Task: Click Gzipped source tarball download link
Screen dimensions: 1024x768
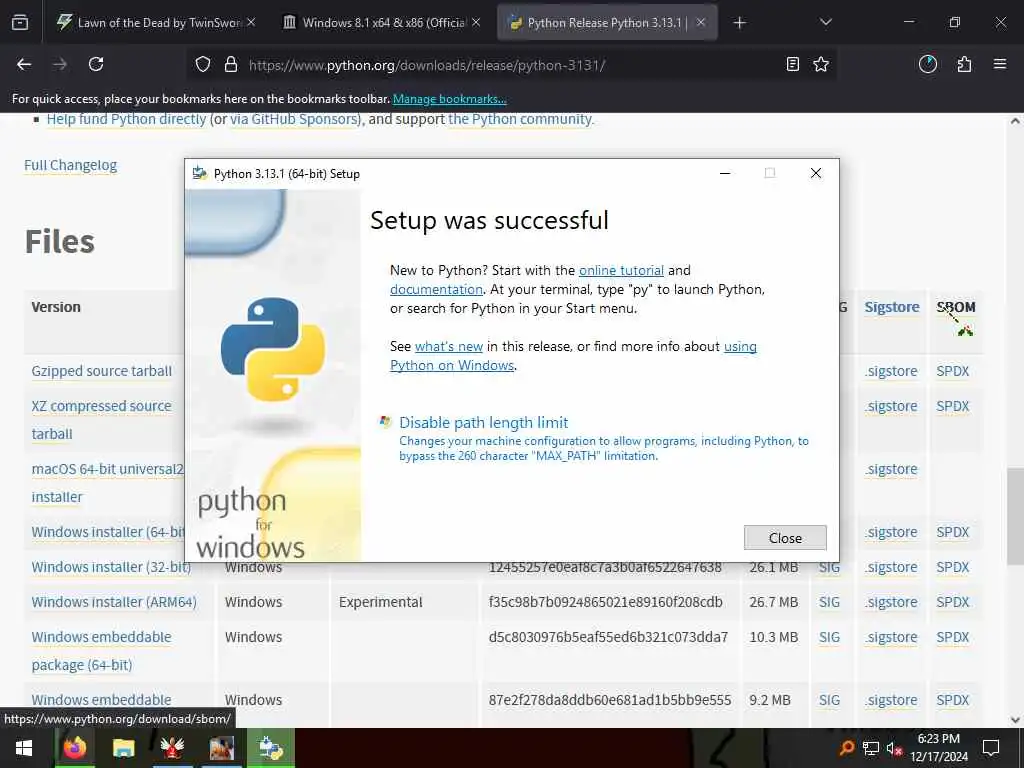Action: pos(102,371)
